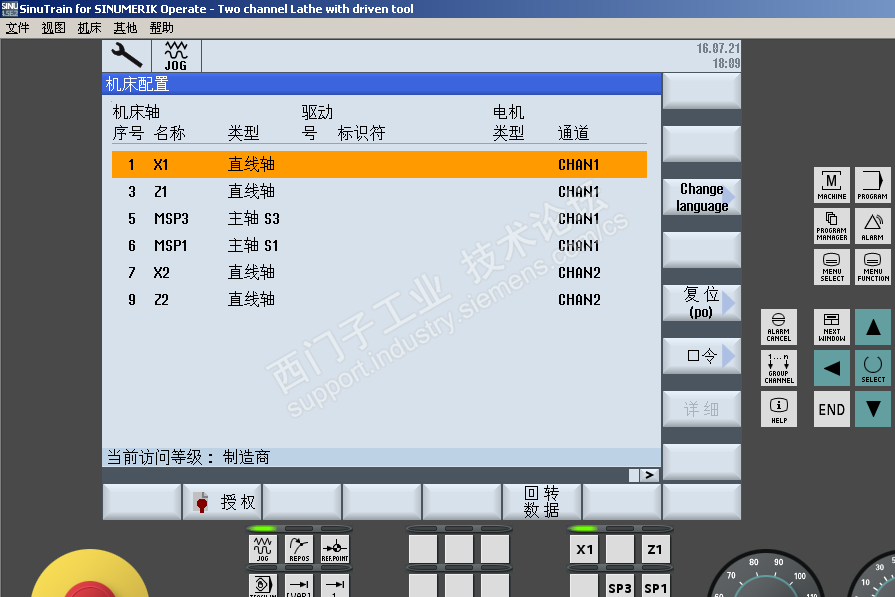Click the GROUP CHANNEL key
The width and height of the screenshot is (895, 597).
779,368
